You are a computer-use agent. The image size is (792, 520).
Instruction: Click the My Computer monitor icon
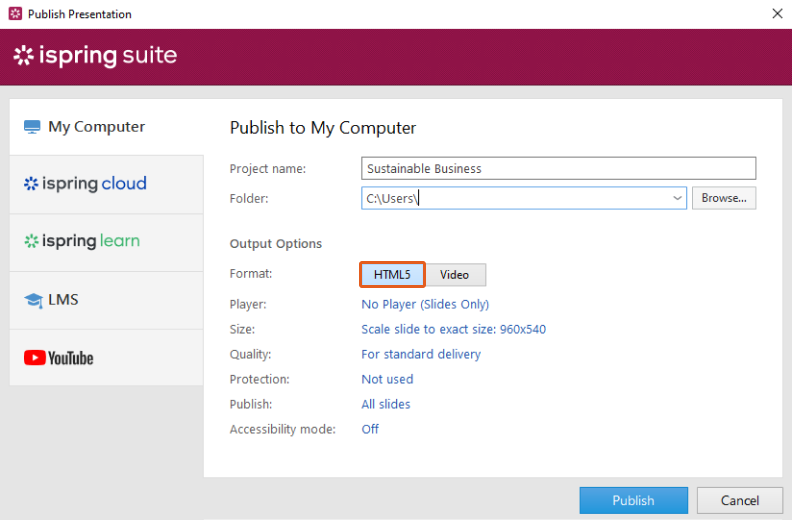32,127
